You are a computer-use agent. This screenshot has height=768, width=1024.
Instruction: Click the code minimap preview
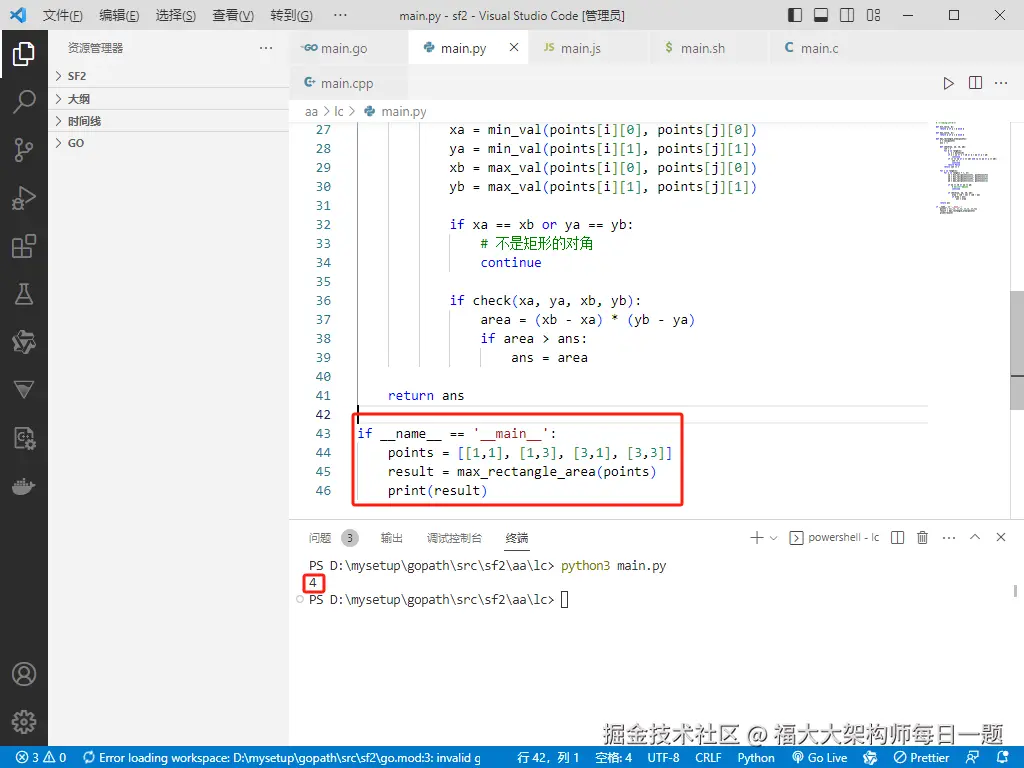(967, 167)
